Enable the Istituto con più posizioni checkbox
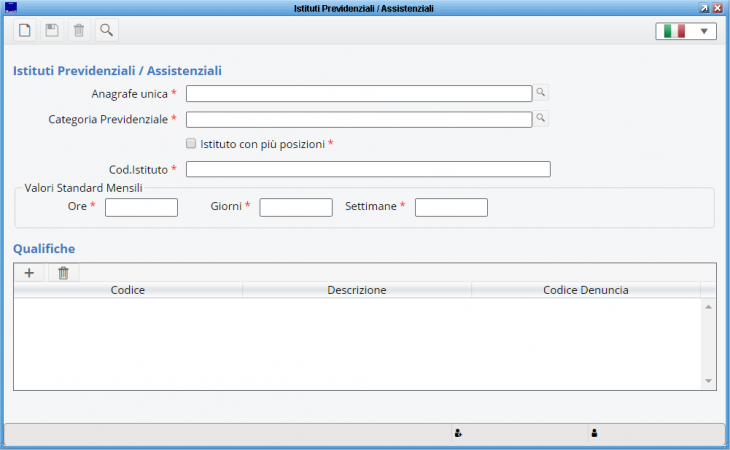730x450 pixels. pyautogui.click(x=191, y=143)
